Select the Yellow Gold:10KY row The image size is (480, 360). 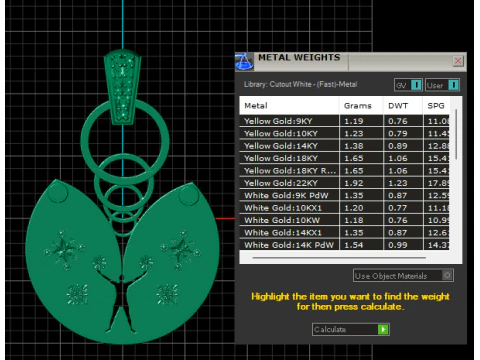point(344,133)
